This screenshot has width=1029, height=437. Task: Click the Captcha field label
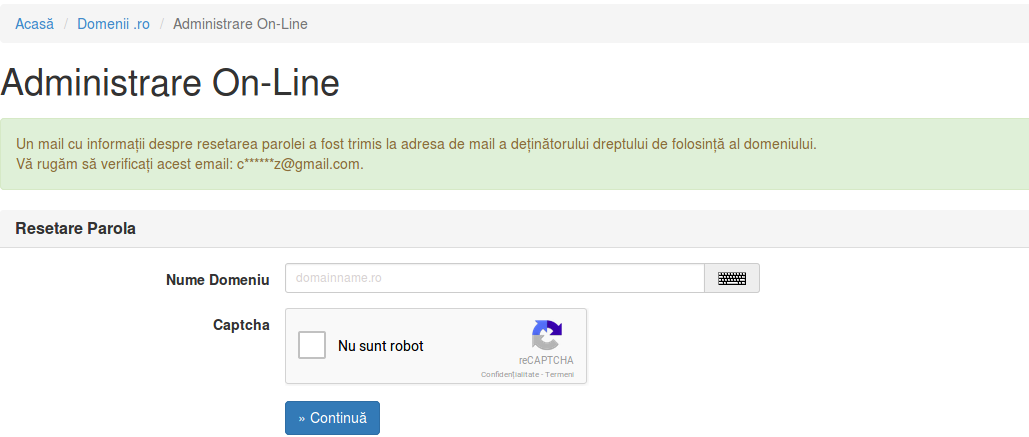pyautogui.click(x=242, y=325)
